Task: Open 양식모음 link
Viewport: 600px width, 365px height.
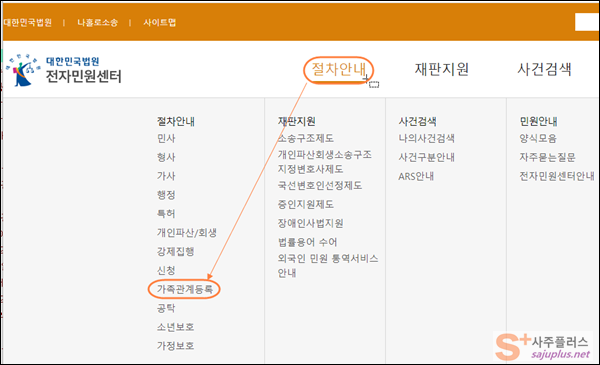Action: (x=538, y=138)
